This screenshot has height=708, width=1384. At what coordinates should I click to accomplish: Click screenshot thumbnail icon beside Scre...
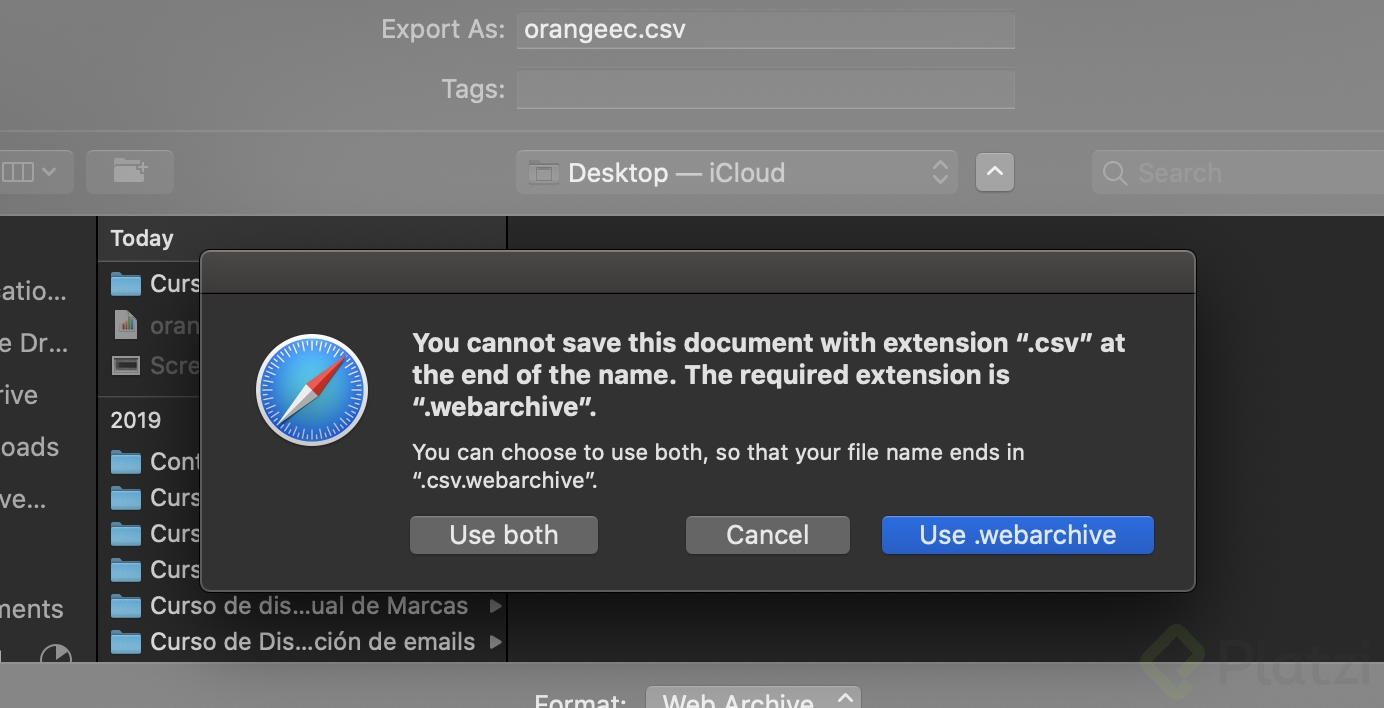[126, 366]
